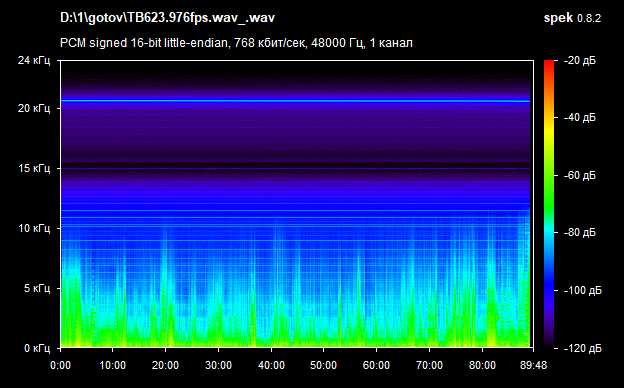Image resolution: width=624 pixels, height=388 pixels.
Task: Click the -100 дБ level label
Action: pos(583,291)
